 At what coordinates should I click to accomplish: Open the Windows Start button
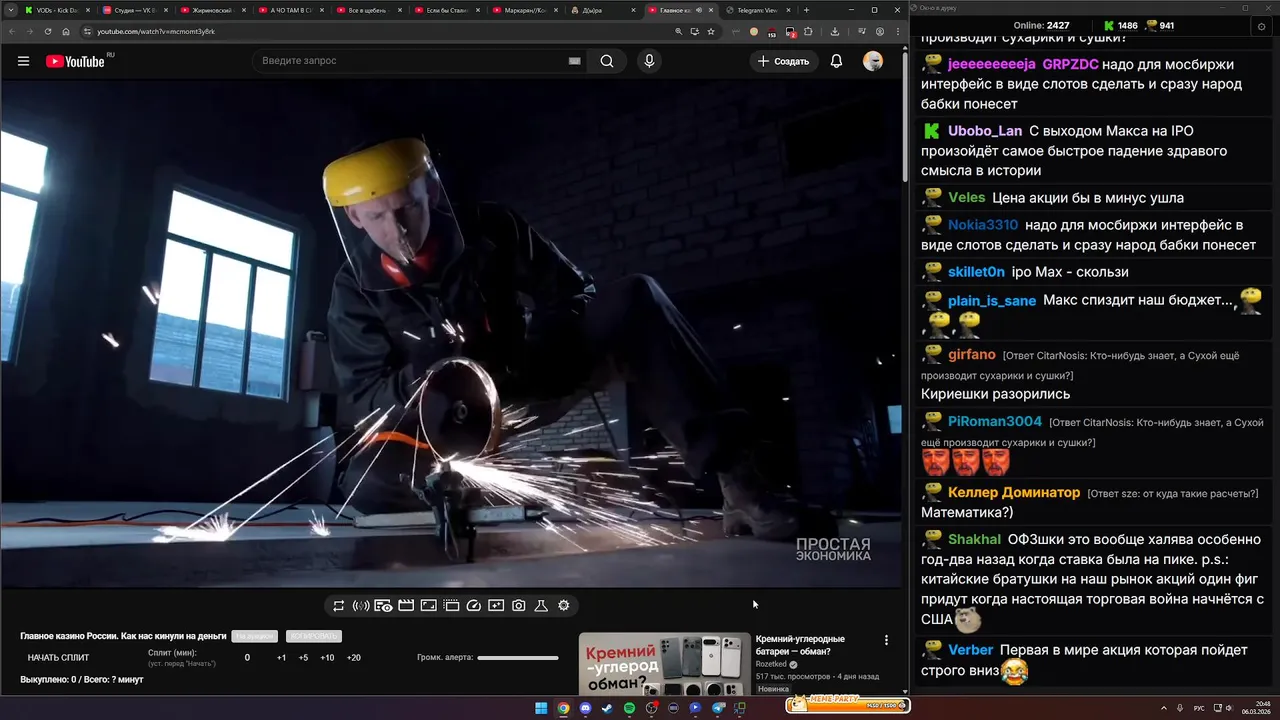click(541, 708)
